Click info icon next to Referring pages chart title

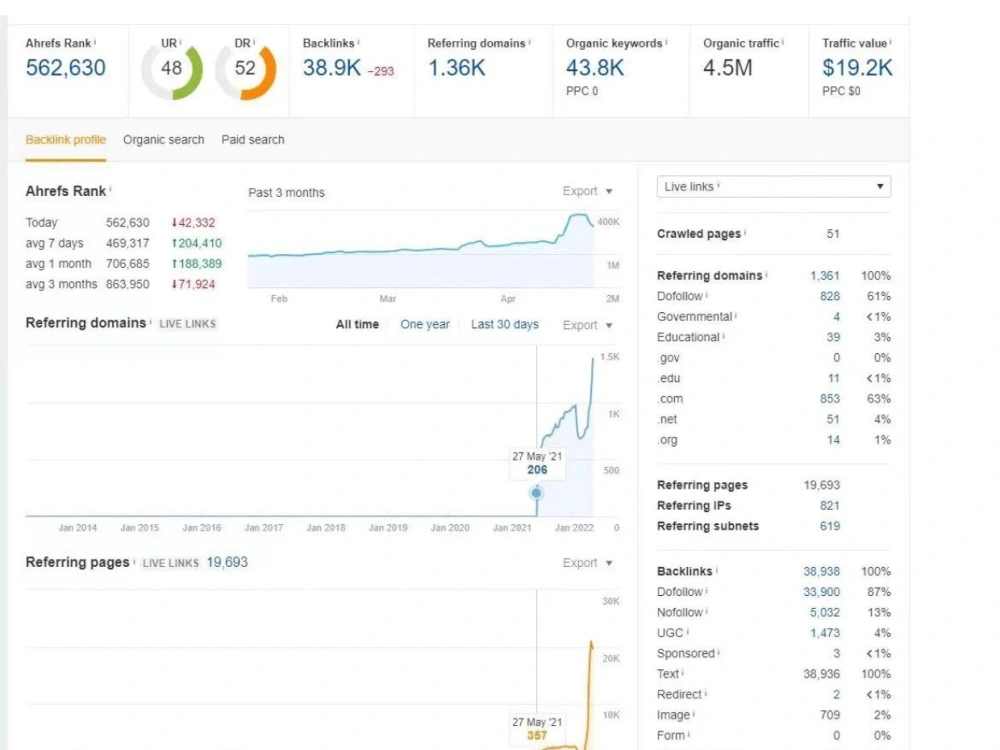(x=134, y=561)
